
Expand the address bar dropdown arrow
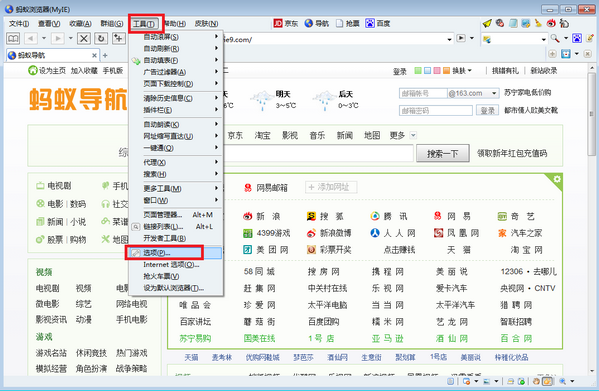click(449, 39)
